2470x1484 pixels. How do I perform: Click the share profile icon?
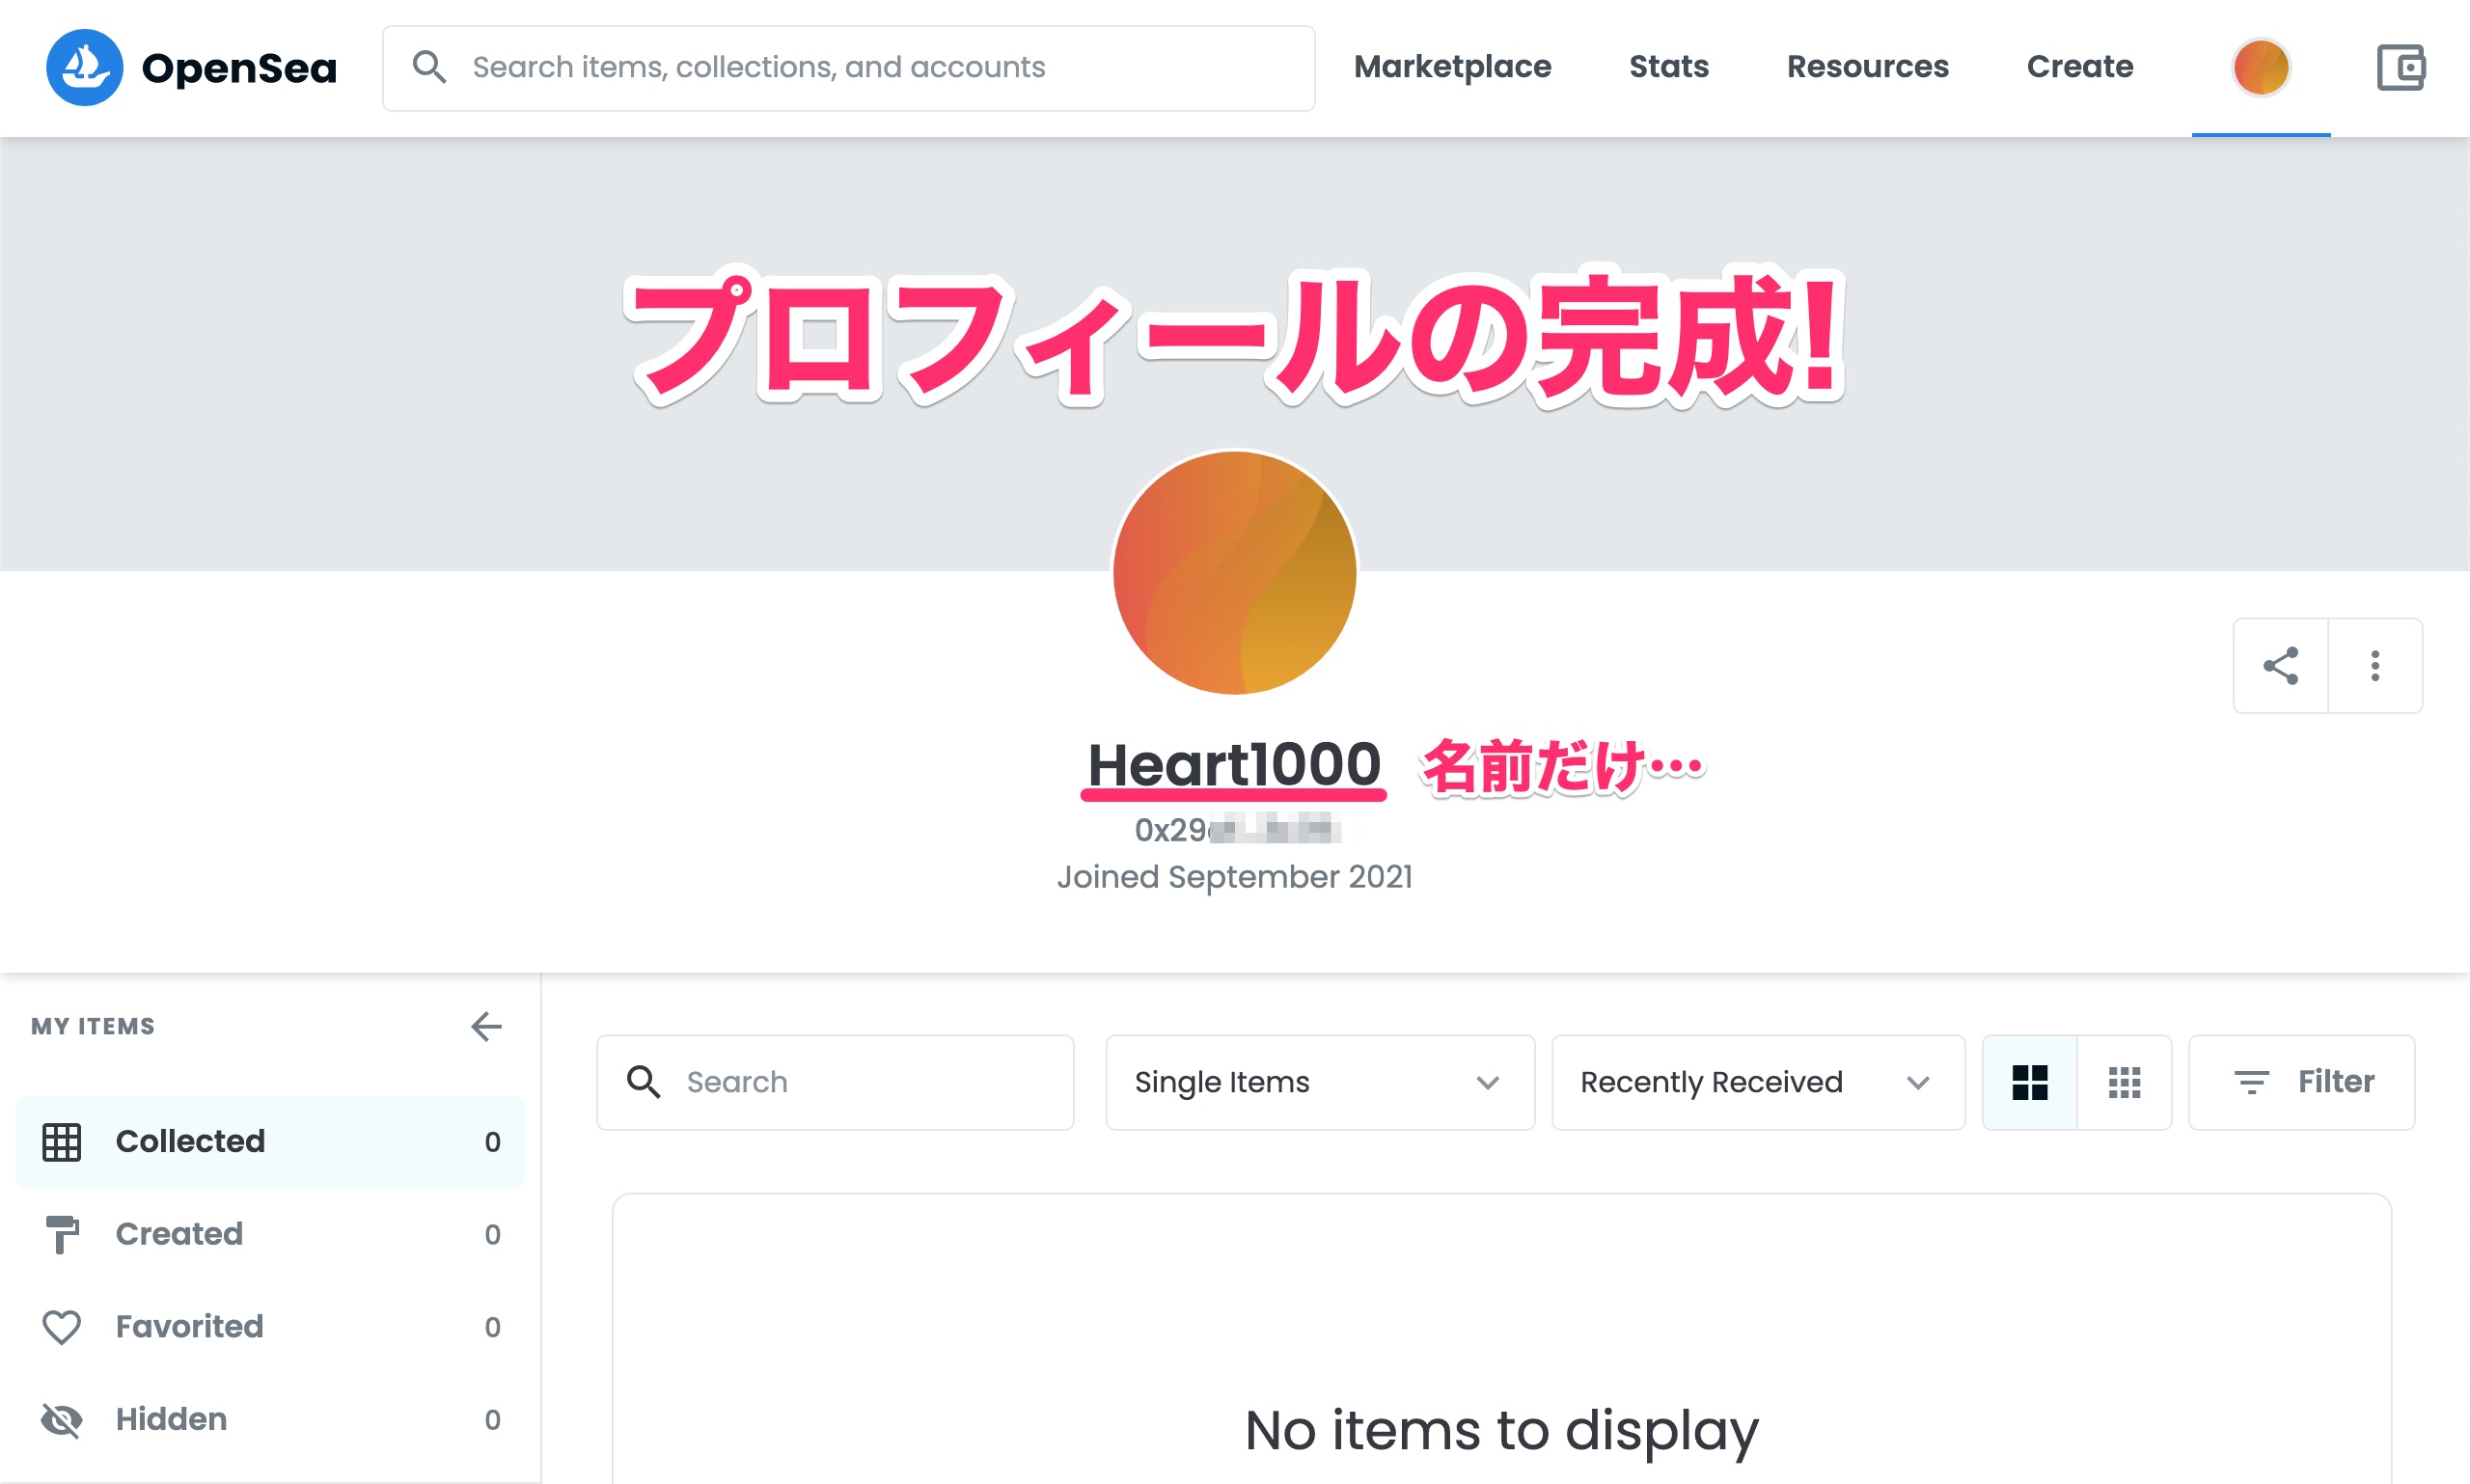coord(2280,666)
